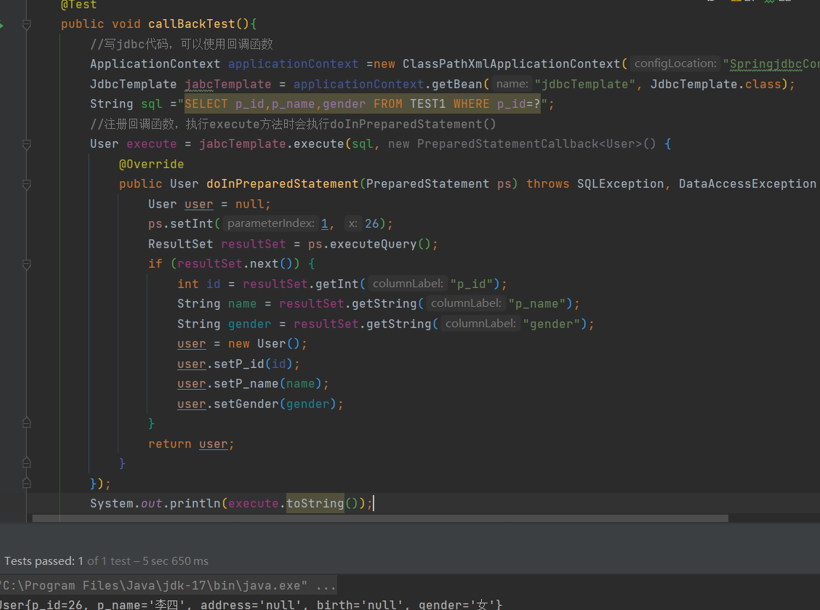Click the parameterIndex inlay hint in setInt
Screen dimensions: 820x610
pyautogui.click(x=270, y=224)
